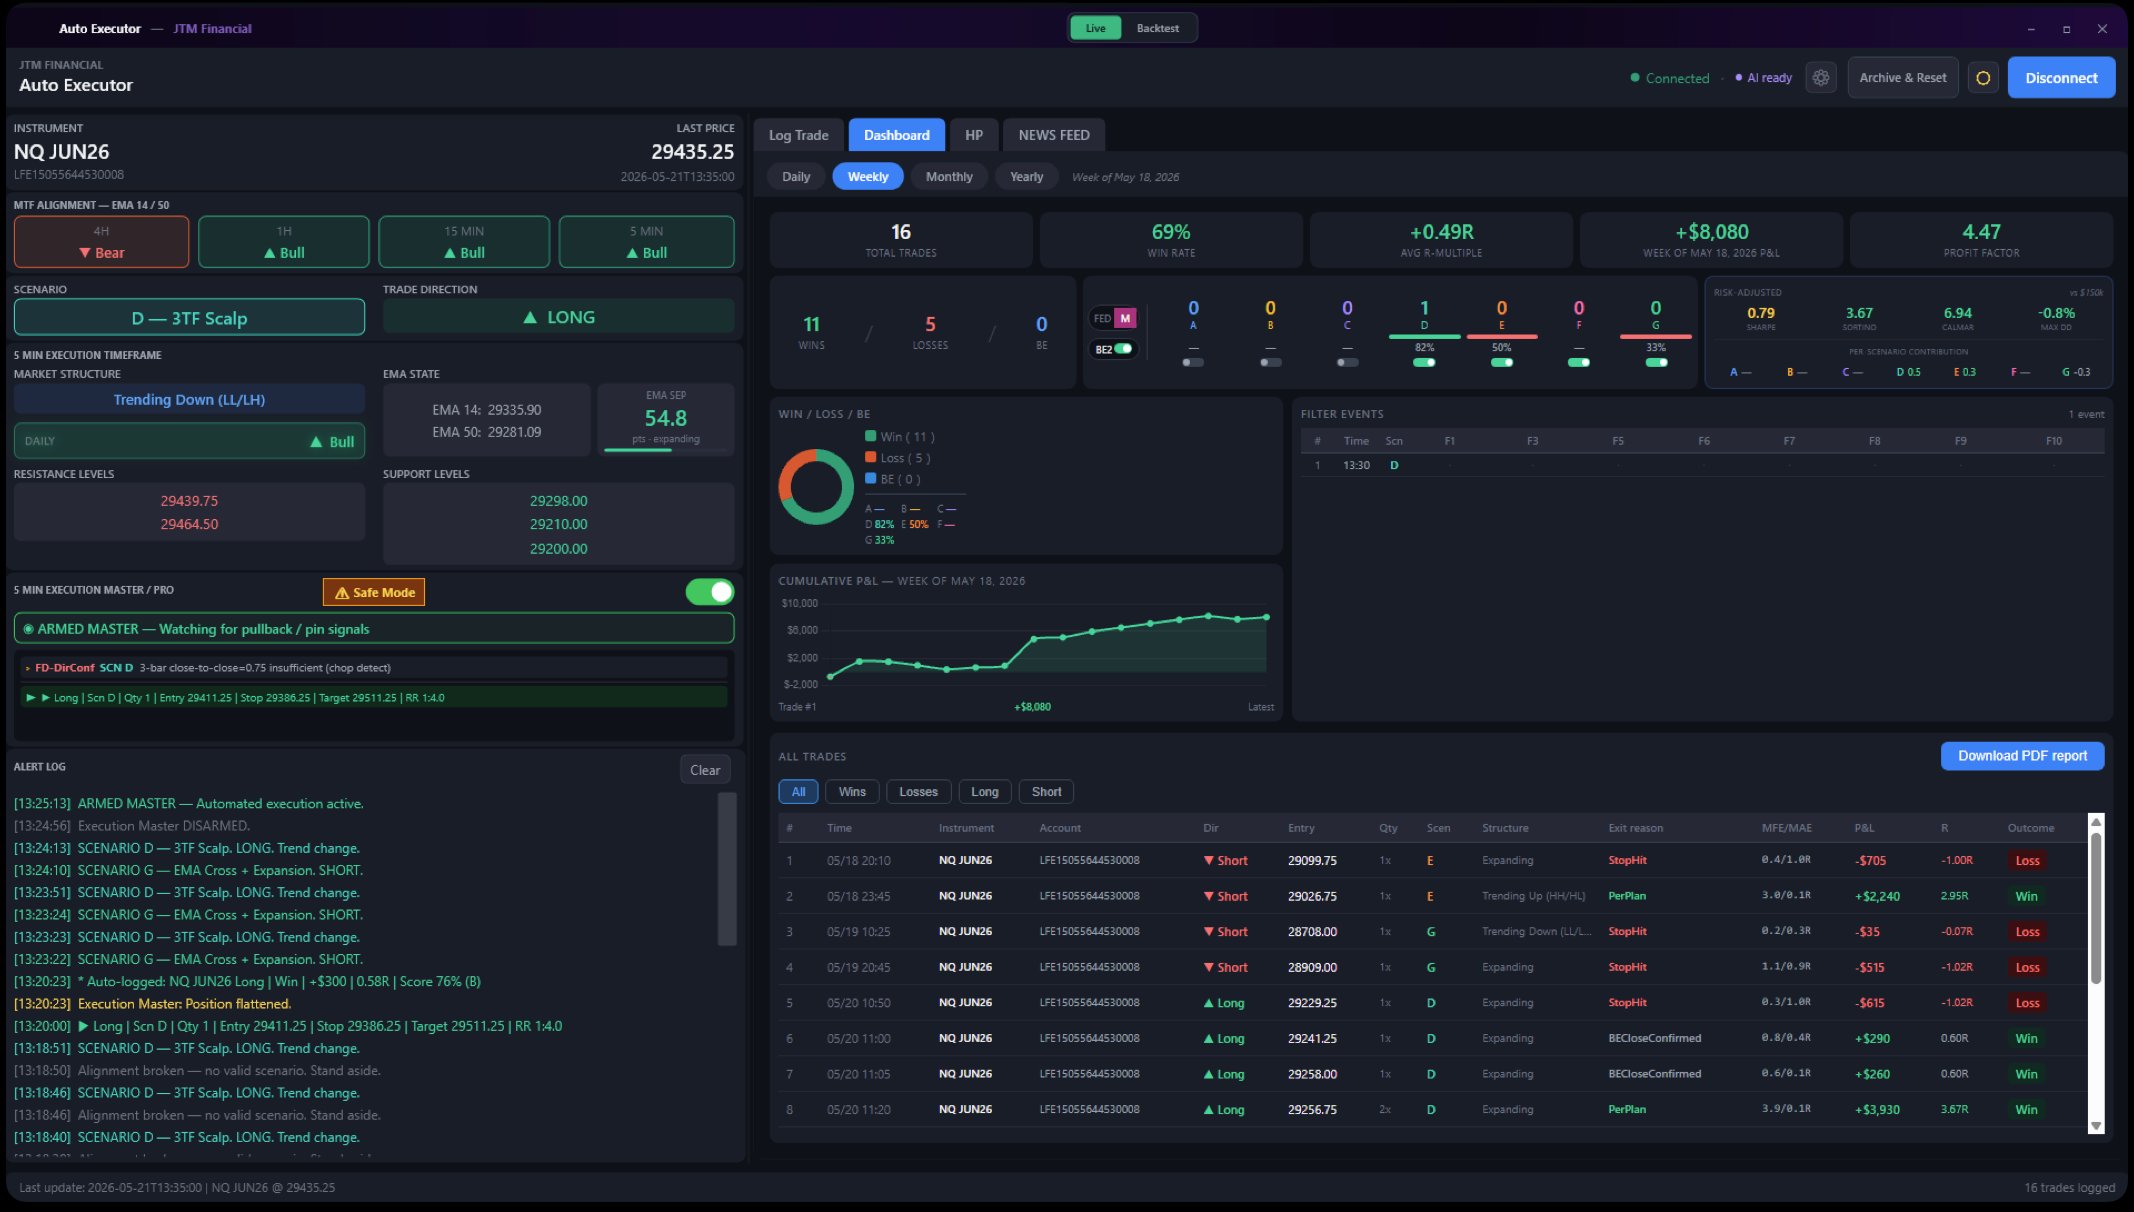Filter trades by Short
The width and height of the screenshot is (2134, 1212).
click(x=1047, y=792)
